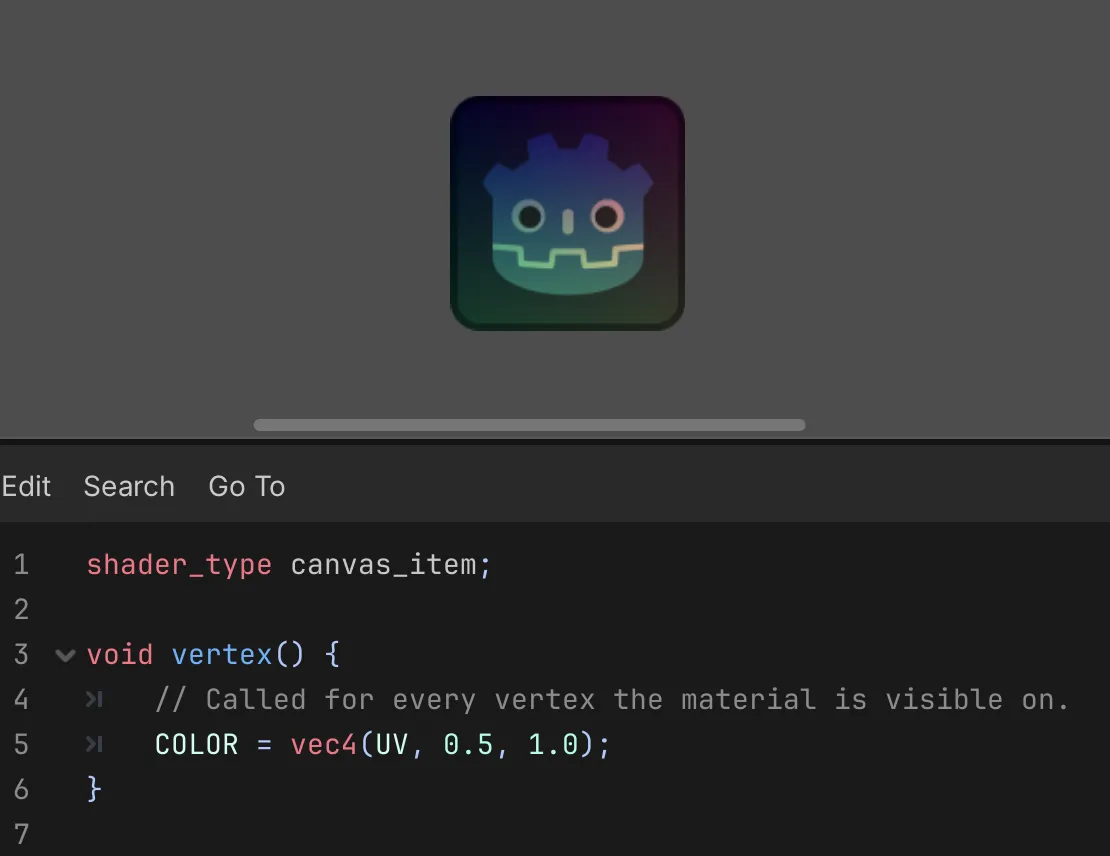Screen dimensions: 1110x856
Task: Open the Edit menu
Action: 26,486
